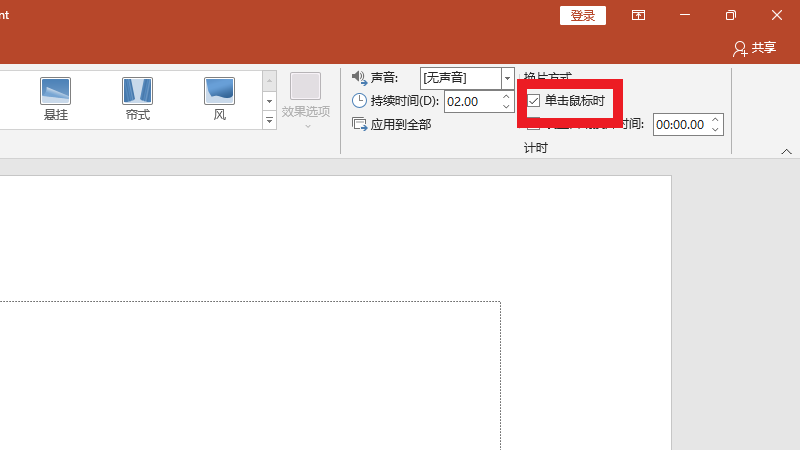This screenshot has width=800, height=450.
Task: Click the 持续时间 duration input field
Action: click(x=470, y=101)
